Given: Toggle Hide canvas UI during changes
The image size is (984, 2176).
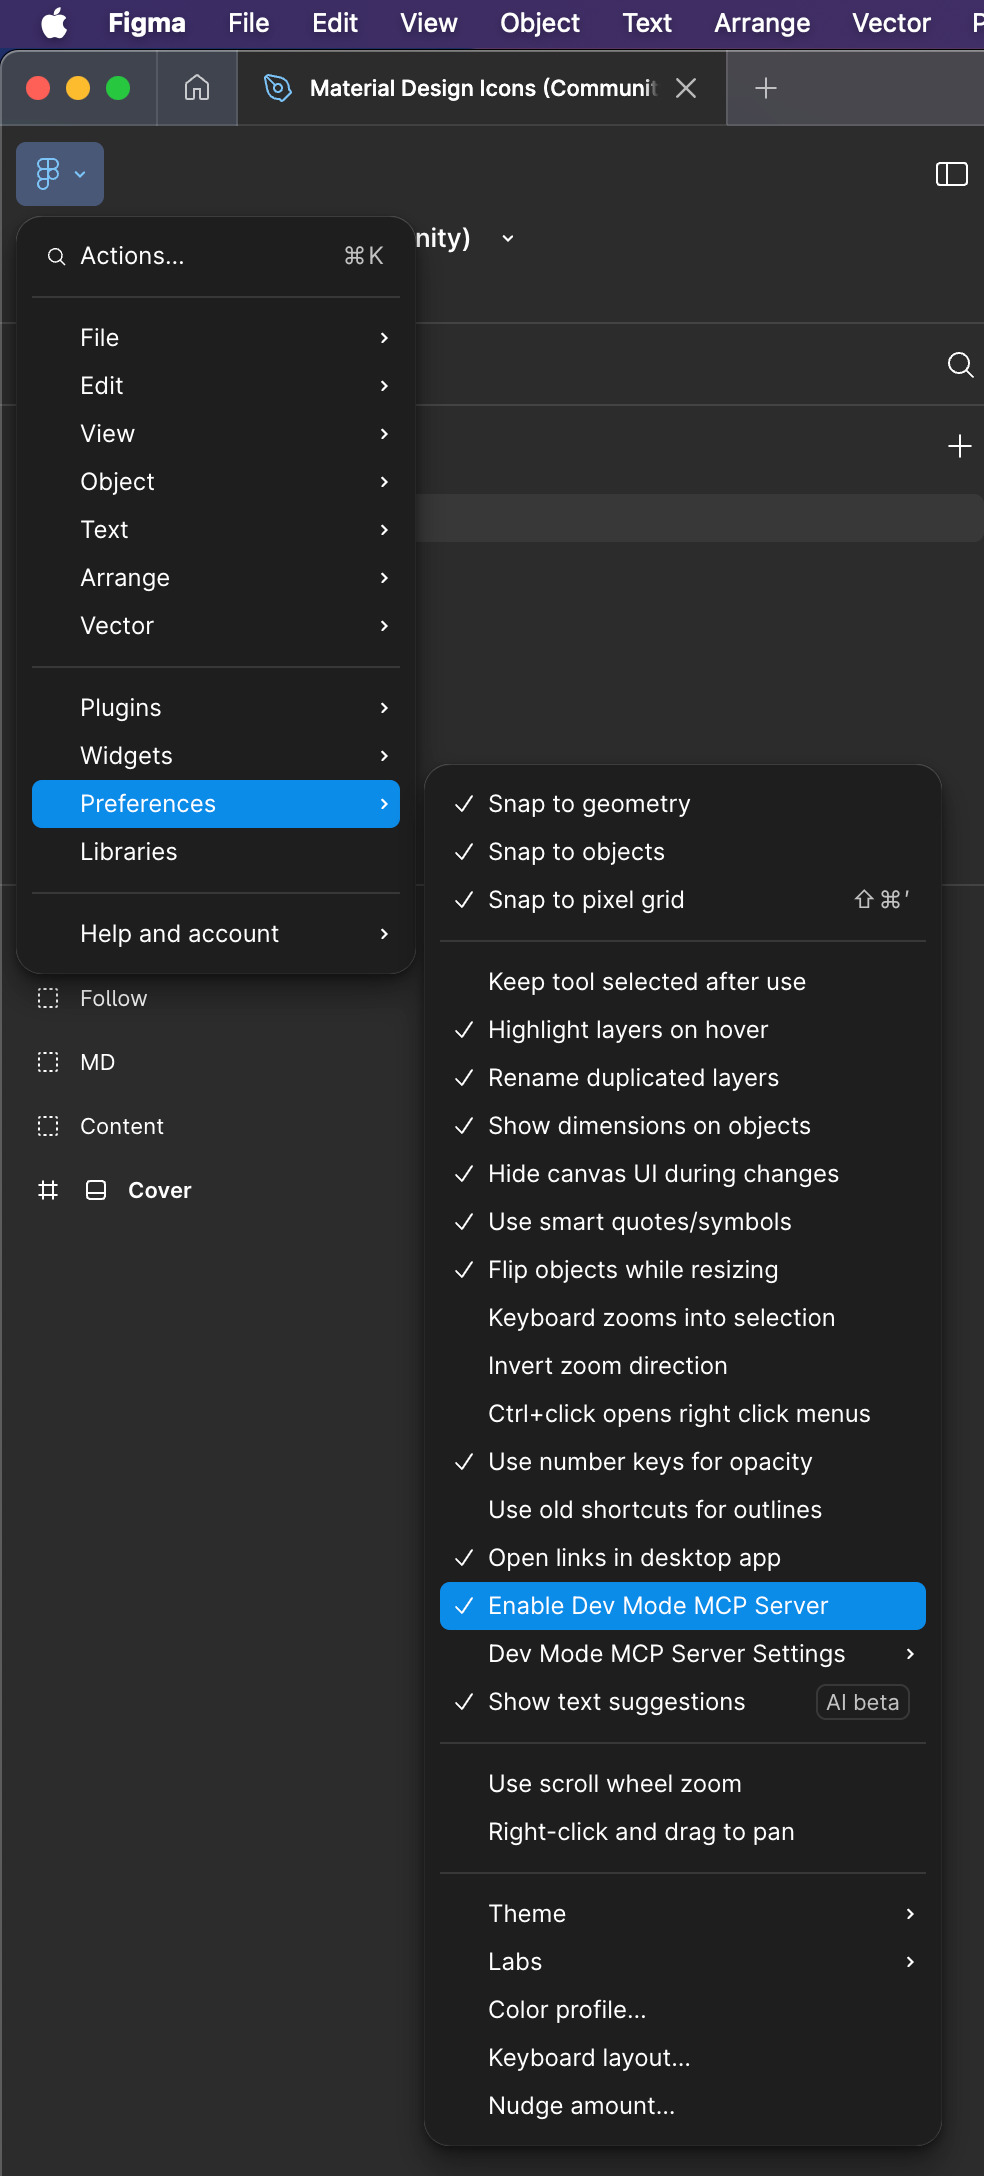Looking at the screenshot, I should [x=683, y=1174].
